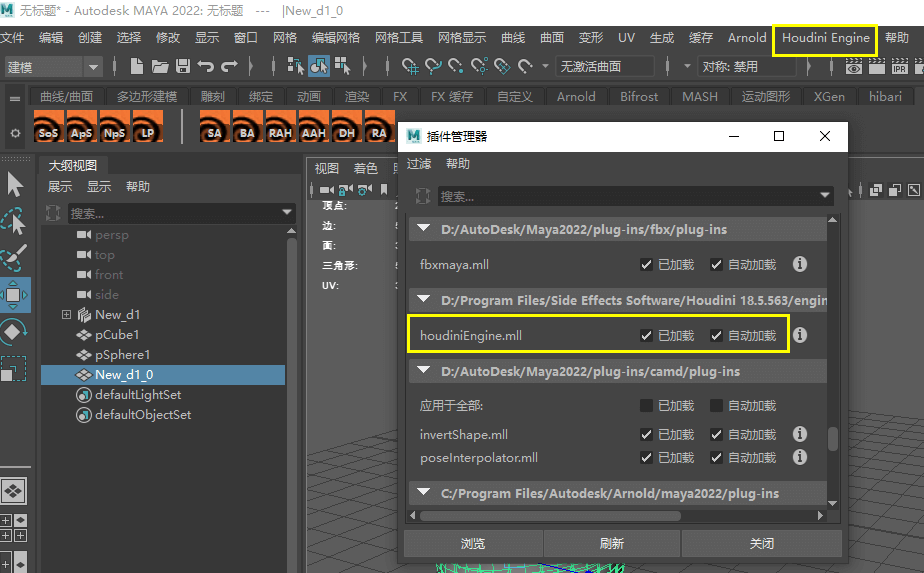Open the 编辑网格 menu
924x573 pixels.
click(x=335, y=38)
